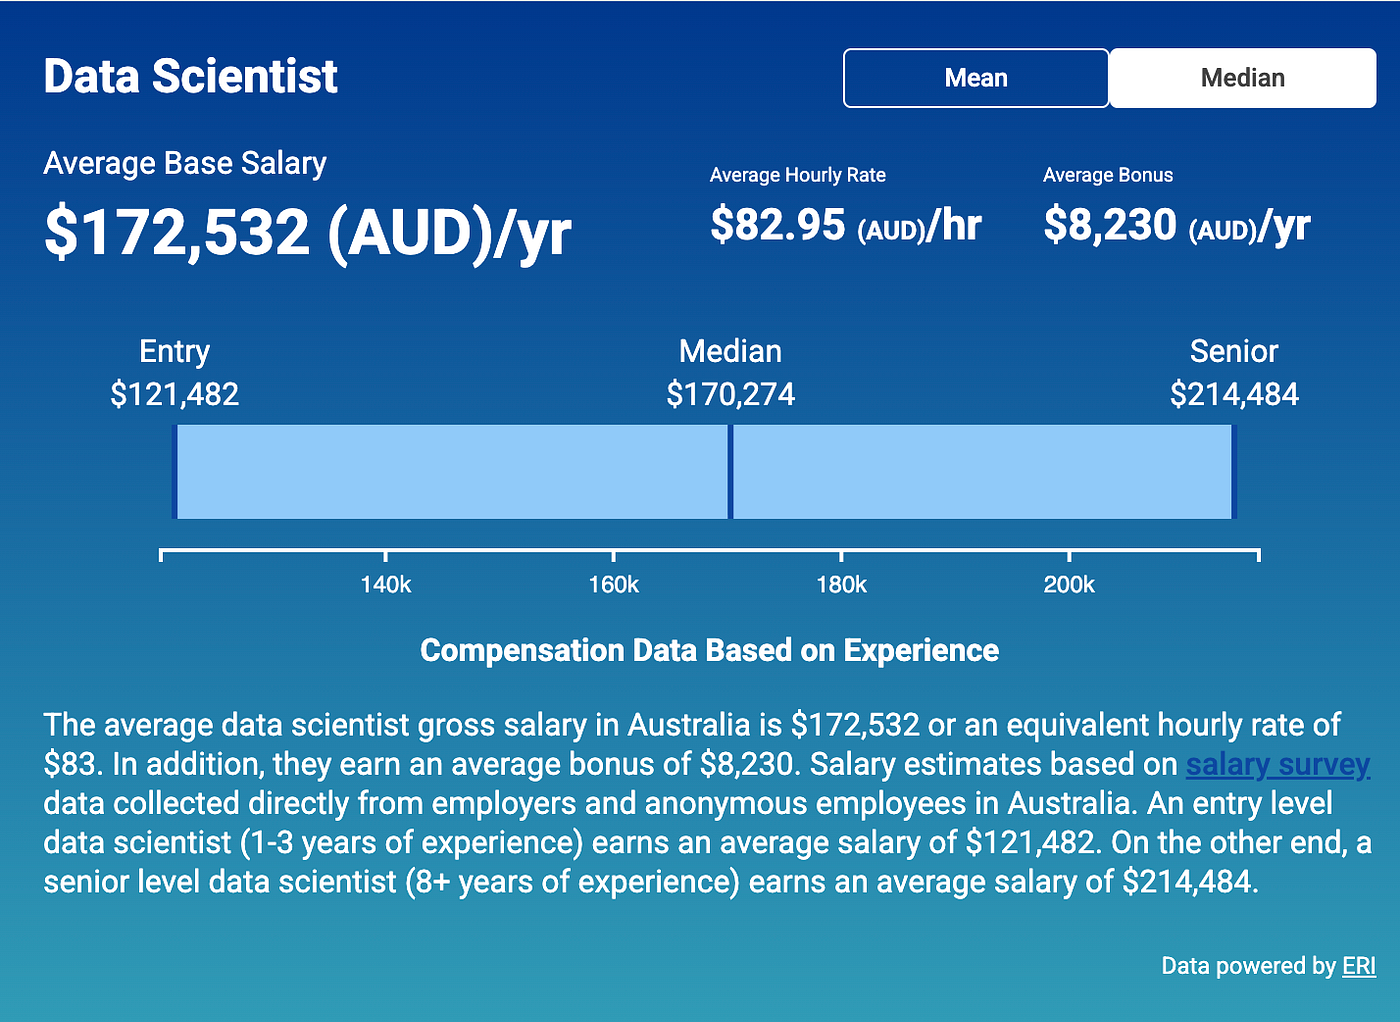The height and width of the screenshot is (1022, 1400).
Task: Select the Median toggle button
Action: (1242, 78)
